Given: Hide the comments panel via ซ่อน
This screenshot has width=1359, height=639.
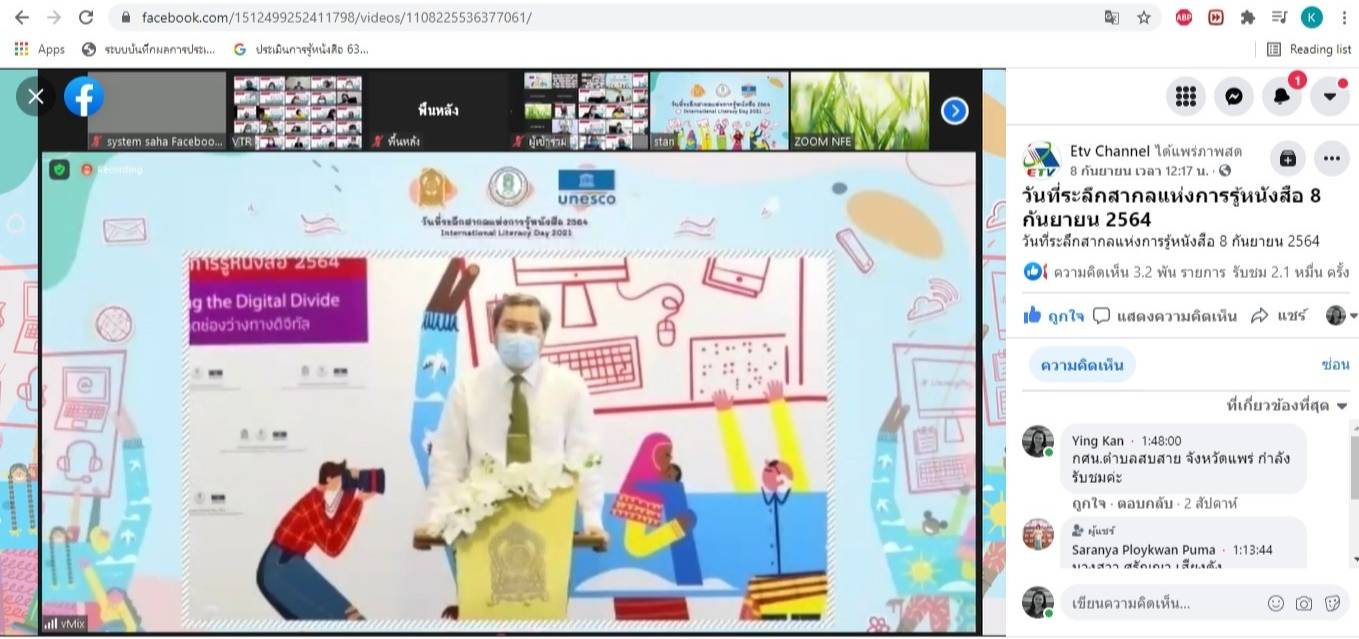Looking at the screenshot, I should (x=1335, y=365).
